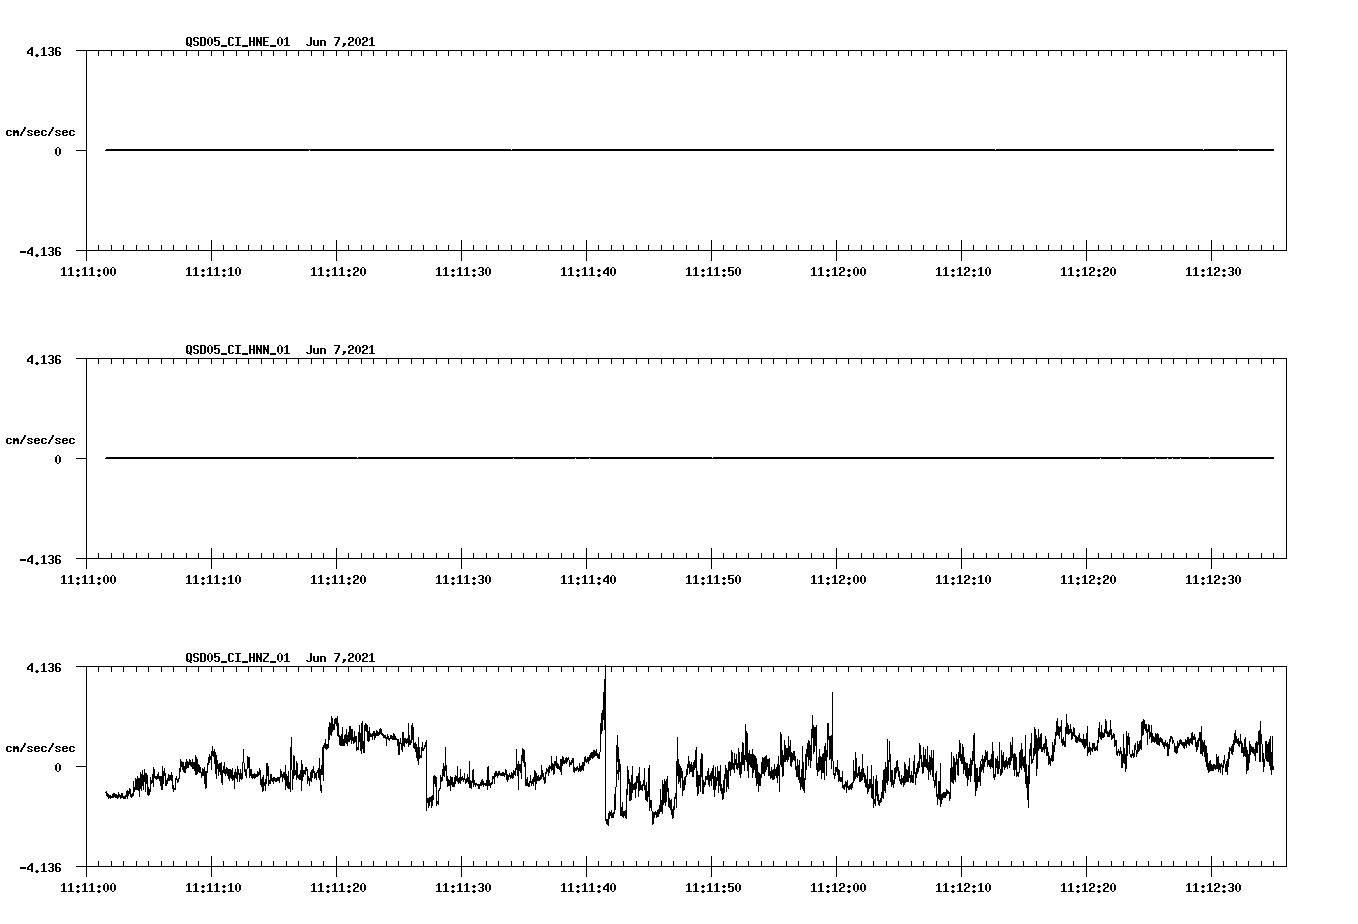
Task: Click the QSD05_CI_HNN_01 chart title
Action: pos(280,350)
